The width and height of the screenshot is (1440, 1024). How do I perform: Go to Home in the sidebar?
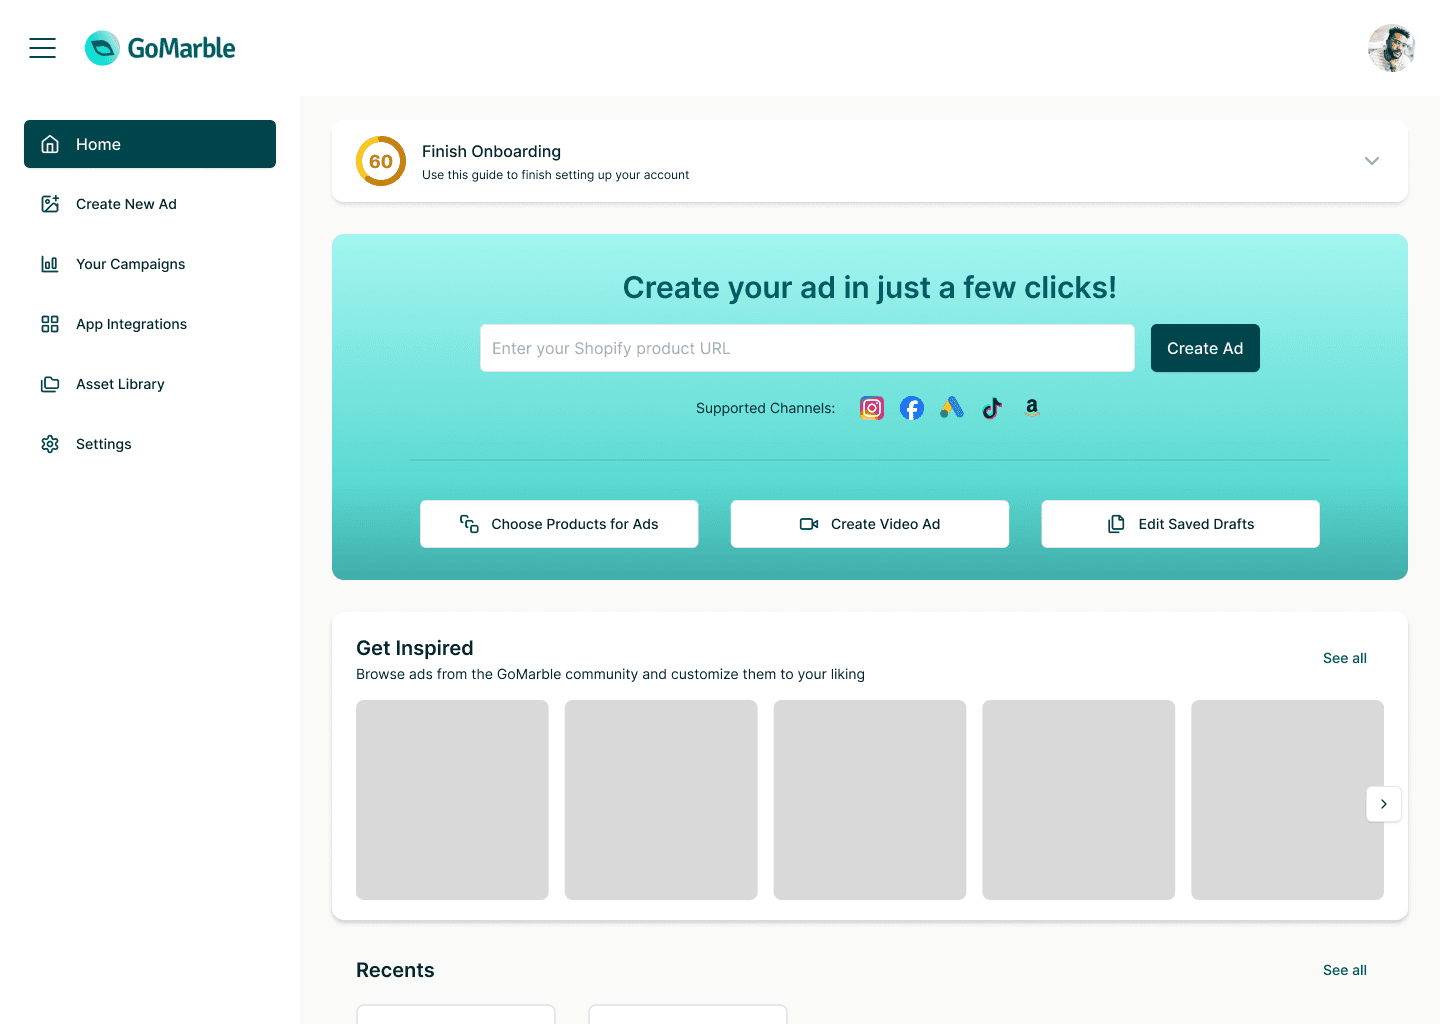click(150, 144)
